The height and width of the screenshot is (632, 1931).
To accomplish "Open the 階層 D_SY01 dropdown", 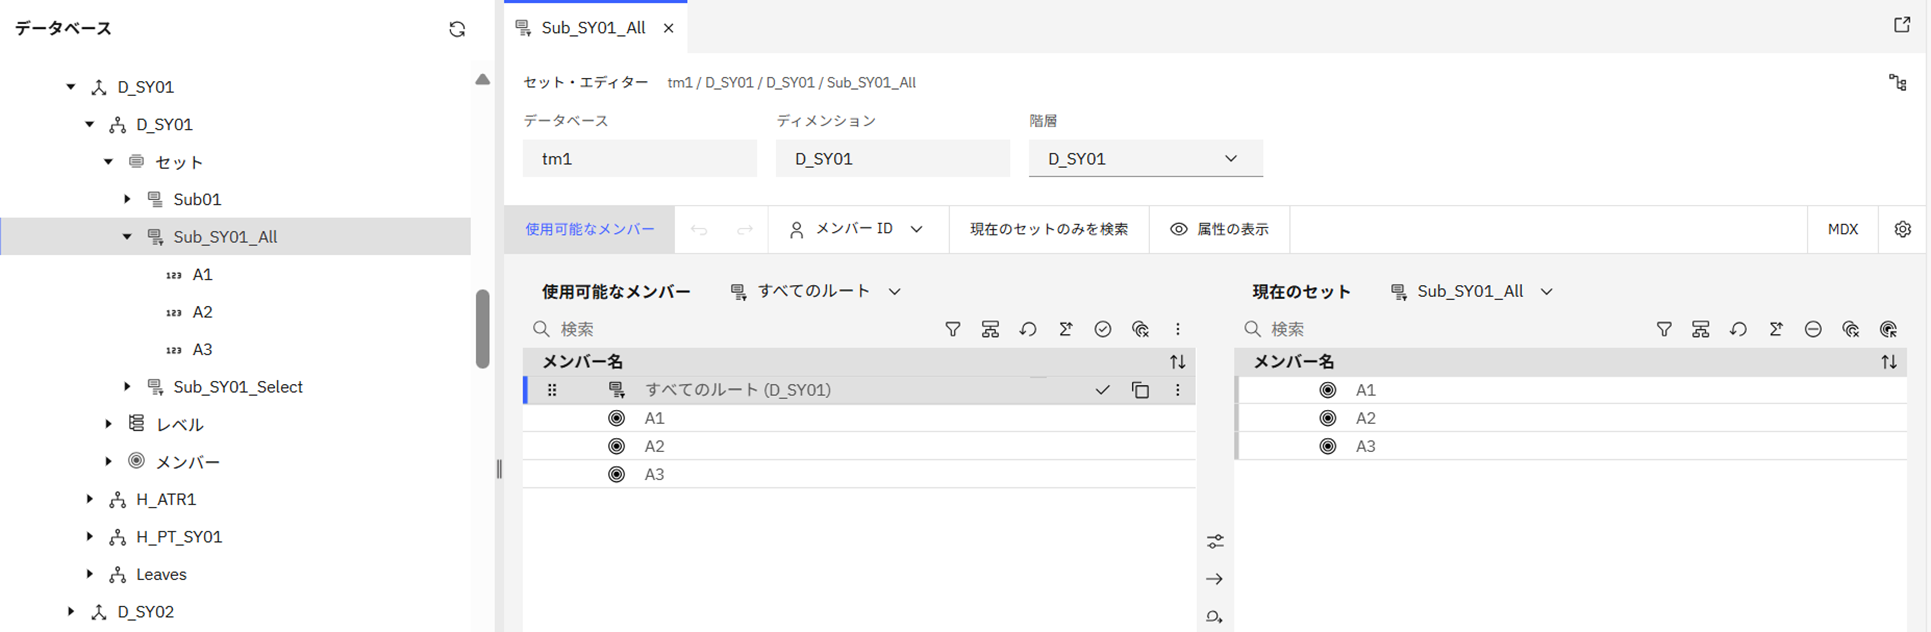I will 1146,158.
